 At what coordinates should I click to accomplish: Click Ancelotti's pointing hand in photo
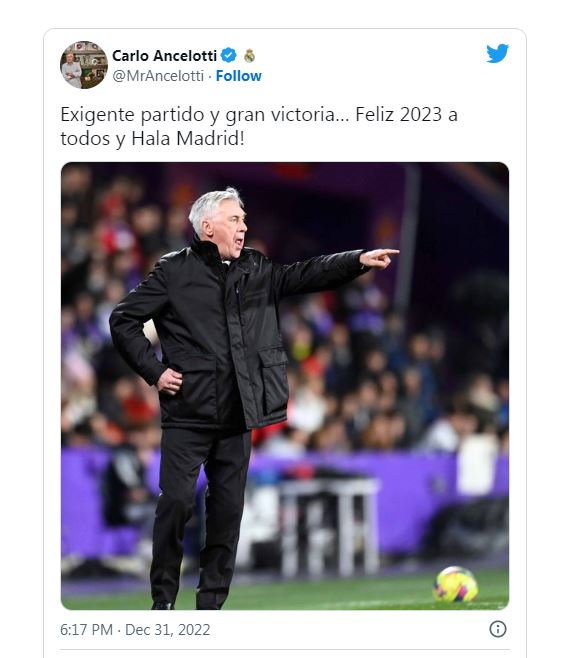380,258
